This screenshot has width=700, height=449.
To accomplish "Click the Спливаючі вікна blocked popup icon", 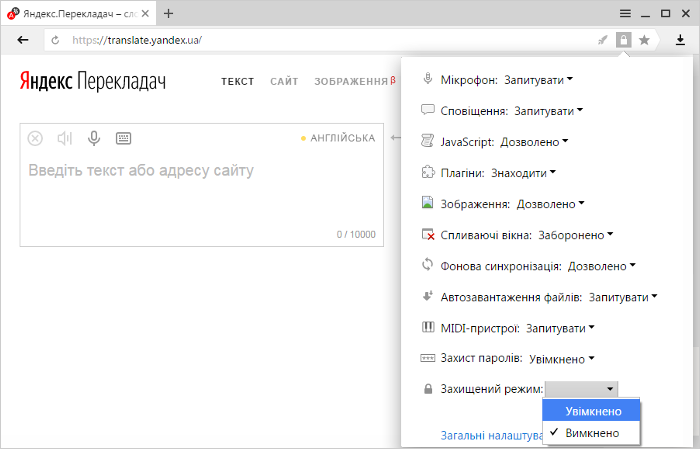I will (x=428, y=234).
